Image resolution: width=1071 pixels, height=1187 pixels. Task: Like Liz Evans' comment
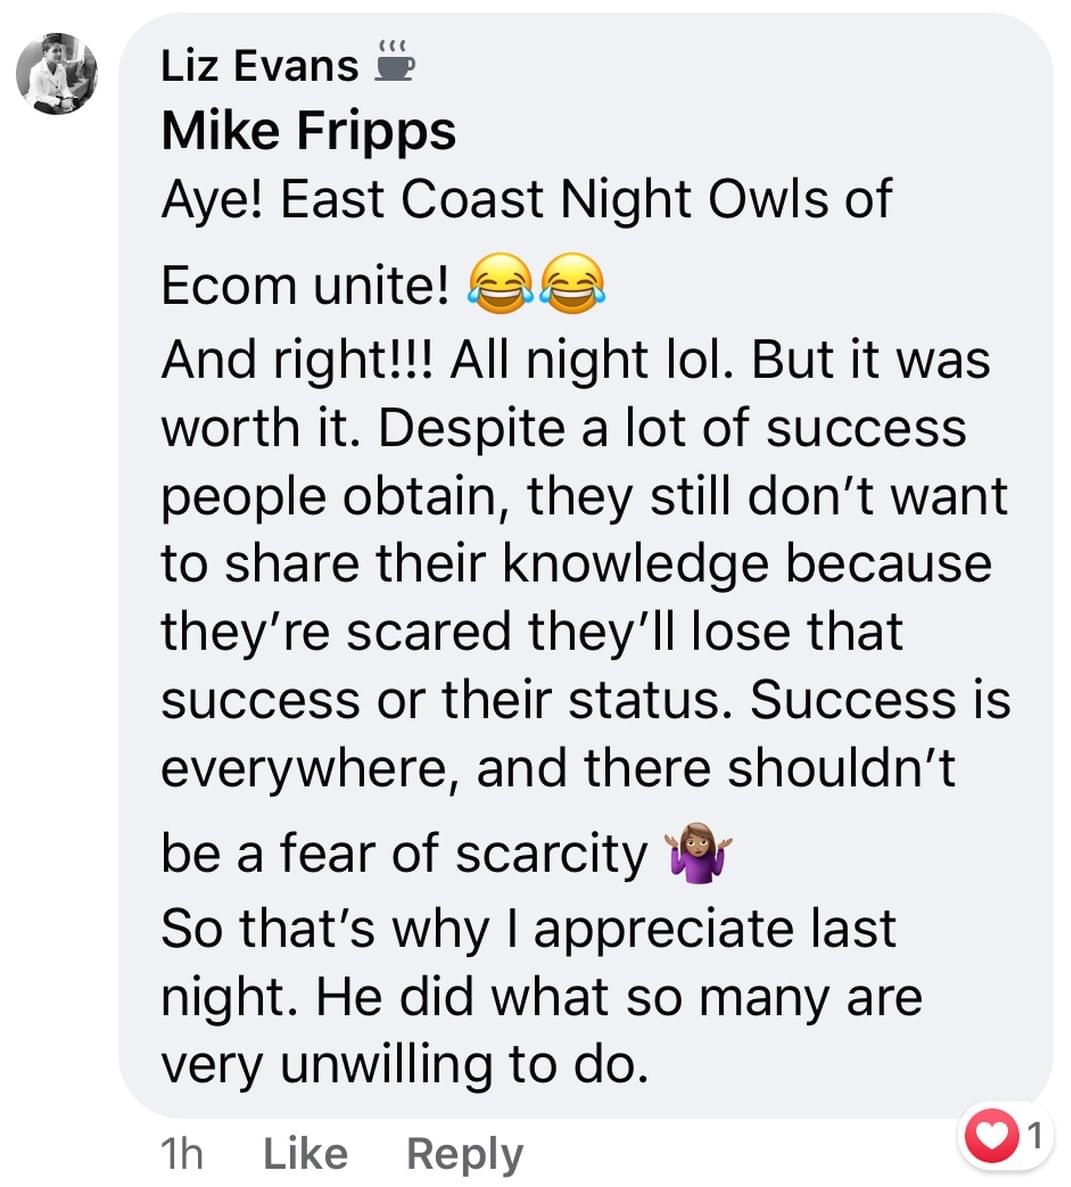pos(305,1154)
